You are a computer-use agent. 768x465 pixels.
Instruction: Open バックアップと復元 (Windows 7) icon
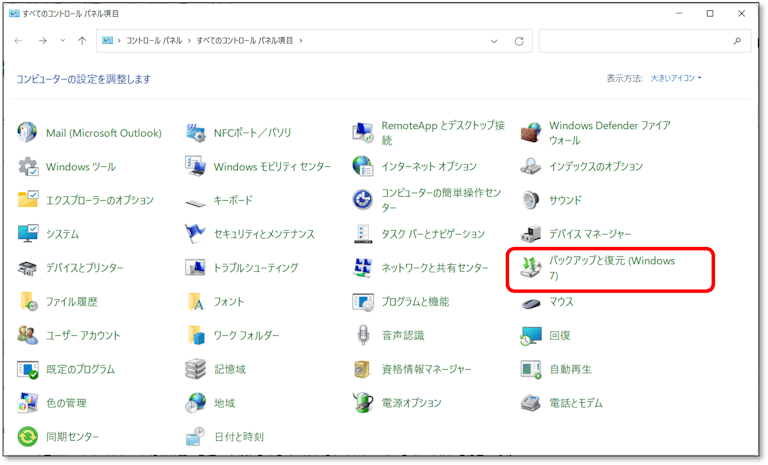pos(531,268)
